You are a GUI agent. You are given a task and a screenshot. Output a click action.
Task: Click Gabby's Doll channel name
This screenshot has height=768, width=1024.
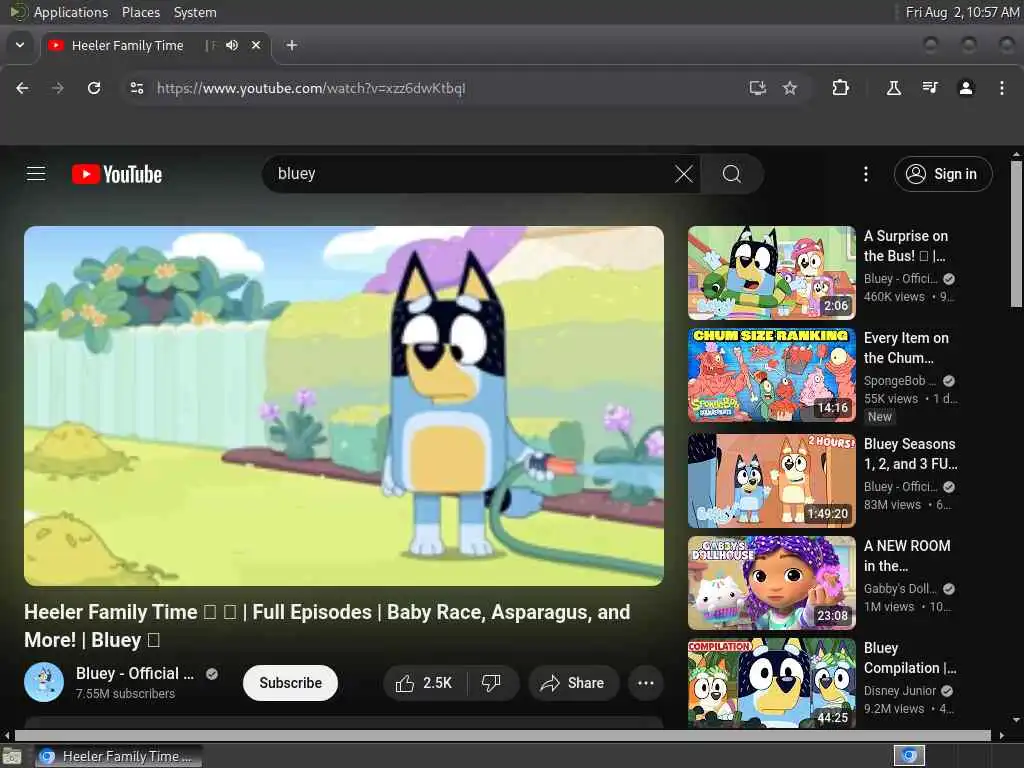click(900, 588)
